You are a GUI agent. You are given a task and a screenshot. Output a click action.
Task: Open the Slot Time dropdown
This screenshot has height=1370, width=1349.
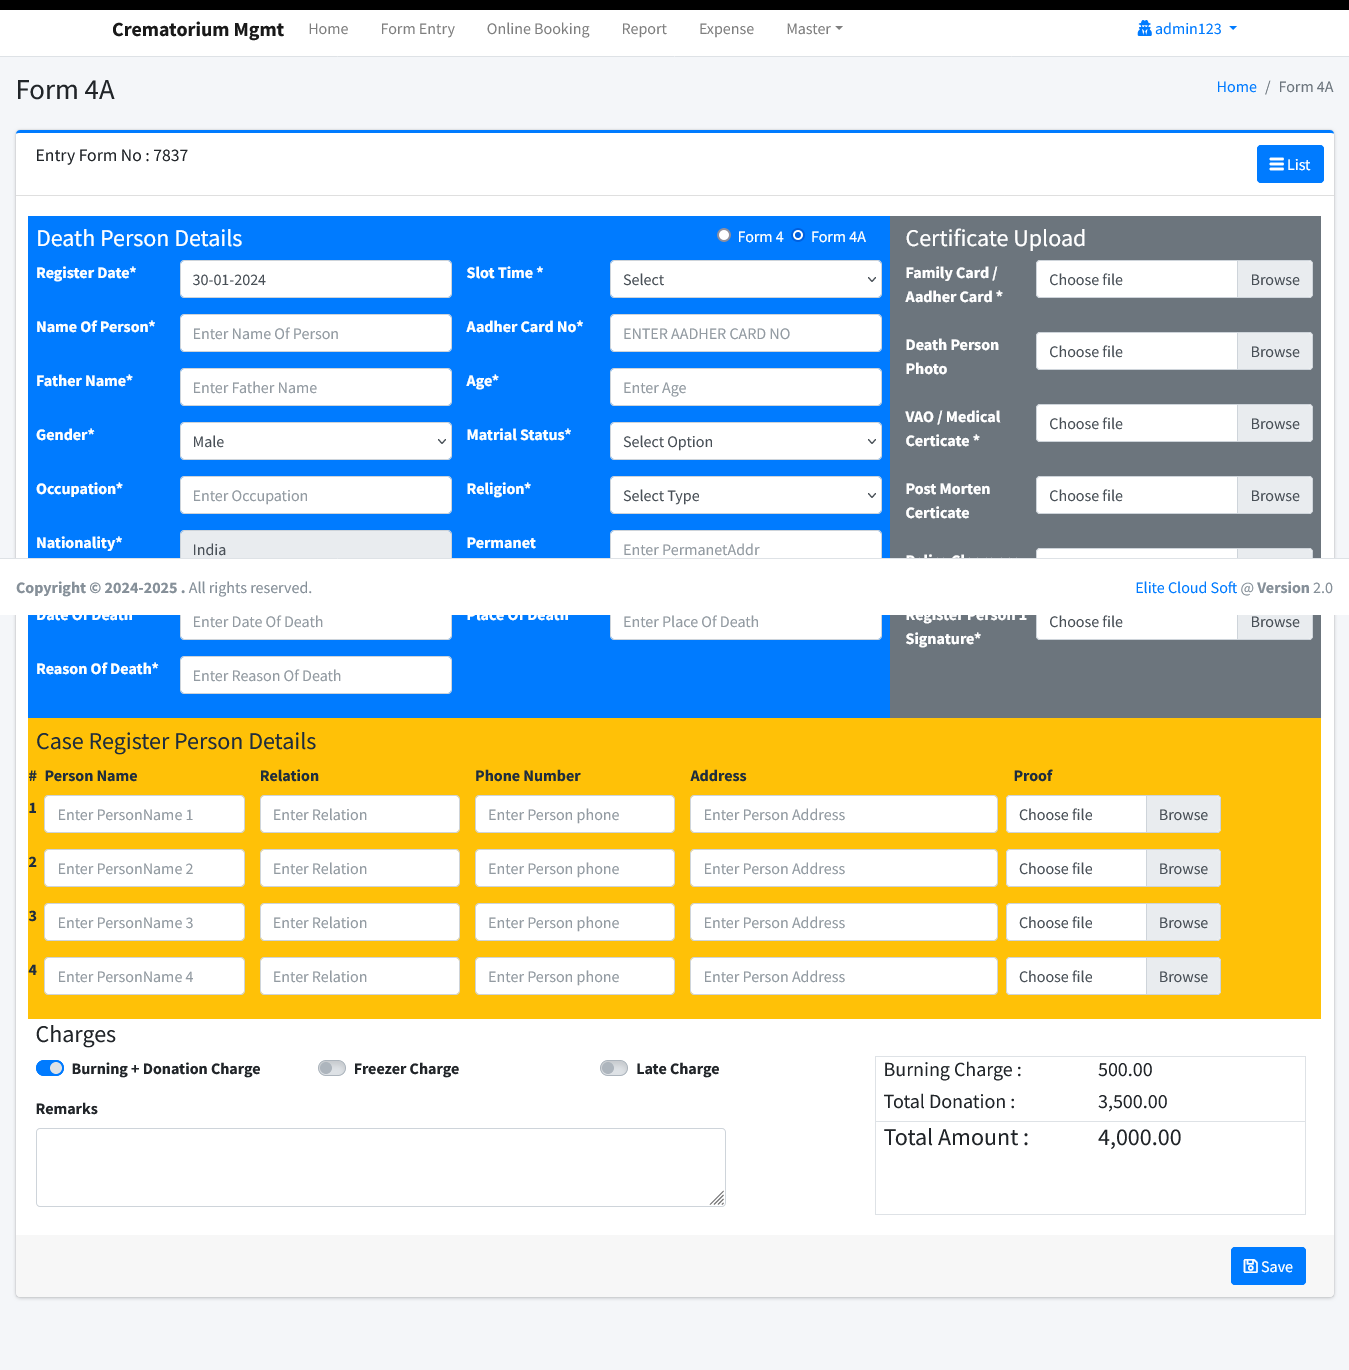coord(745,280)
